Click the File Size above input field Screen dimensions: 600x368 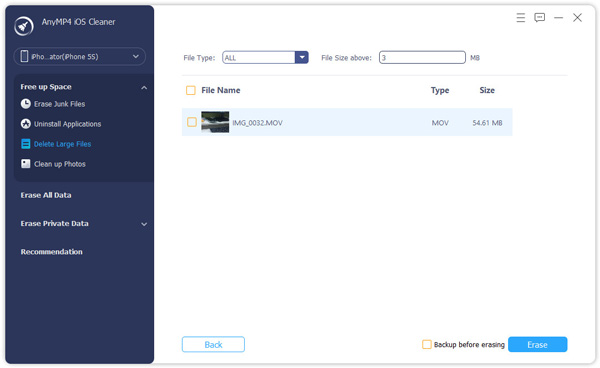pyautogui.click(x=422, y=57)
